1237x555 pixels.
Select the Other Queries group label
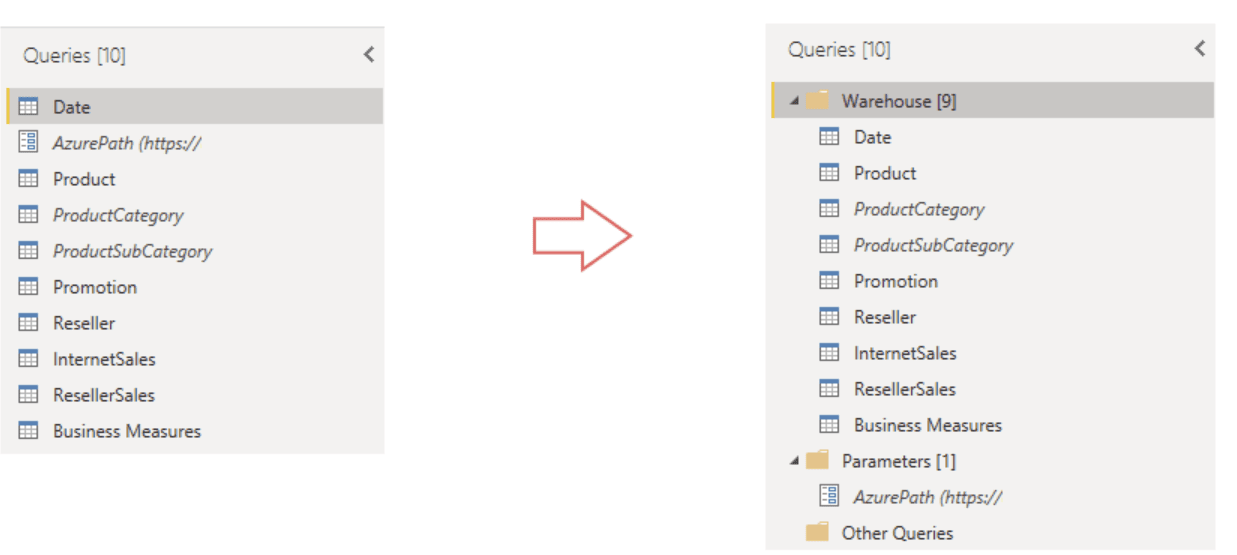(897, 533)
